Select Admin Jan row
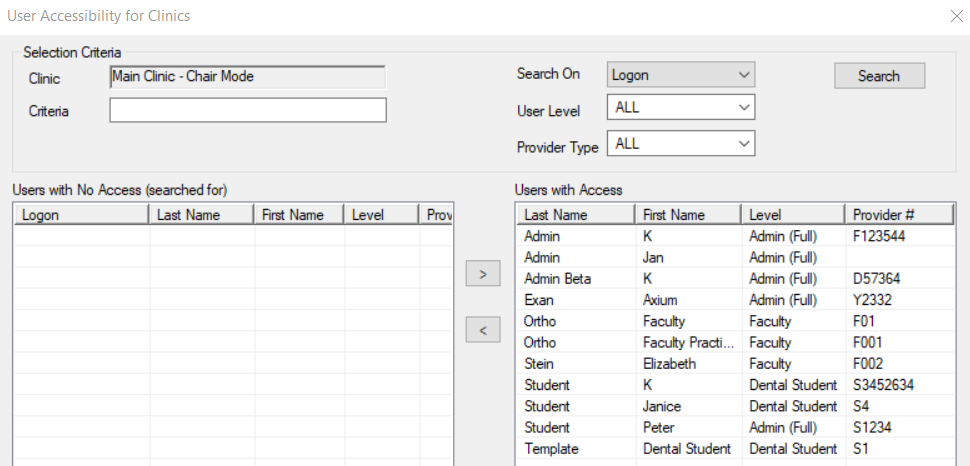The image size is (970, 466). tap(735, 257)
